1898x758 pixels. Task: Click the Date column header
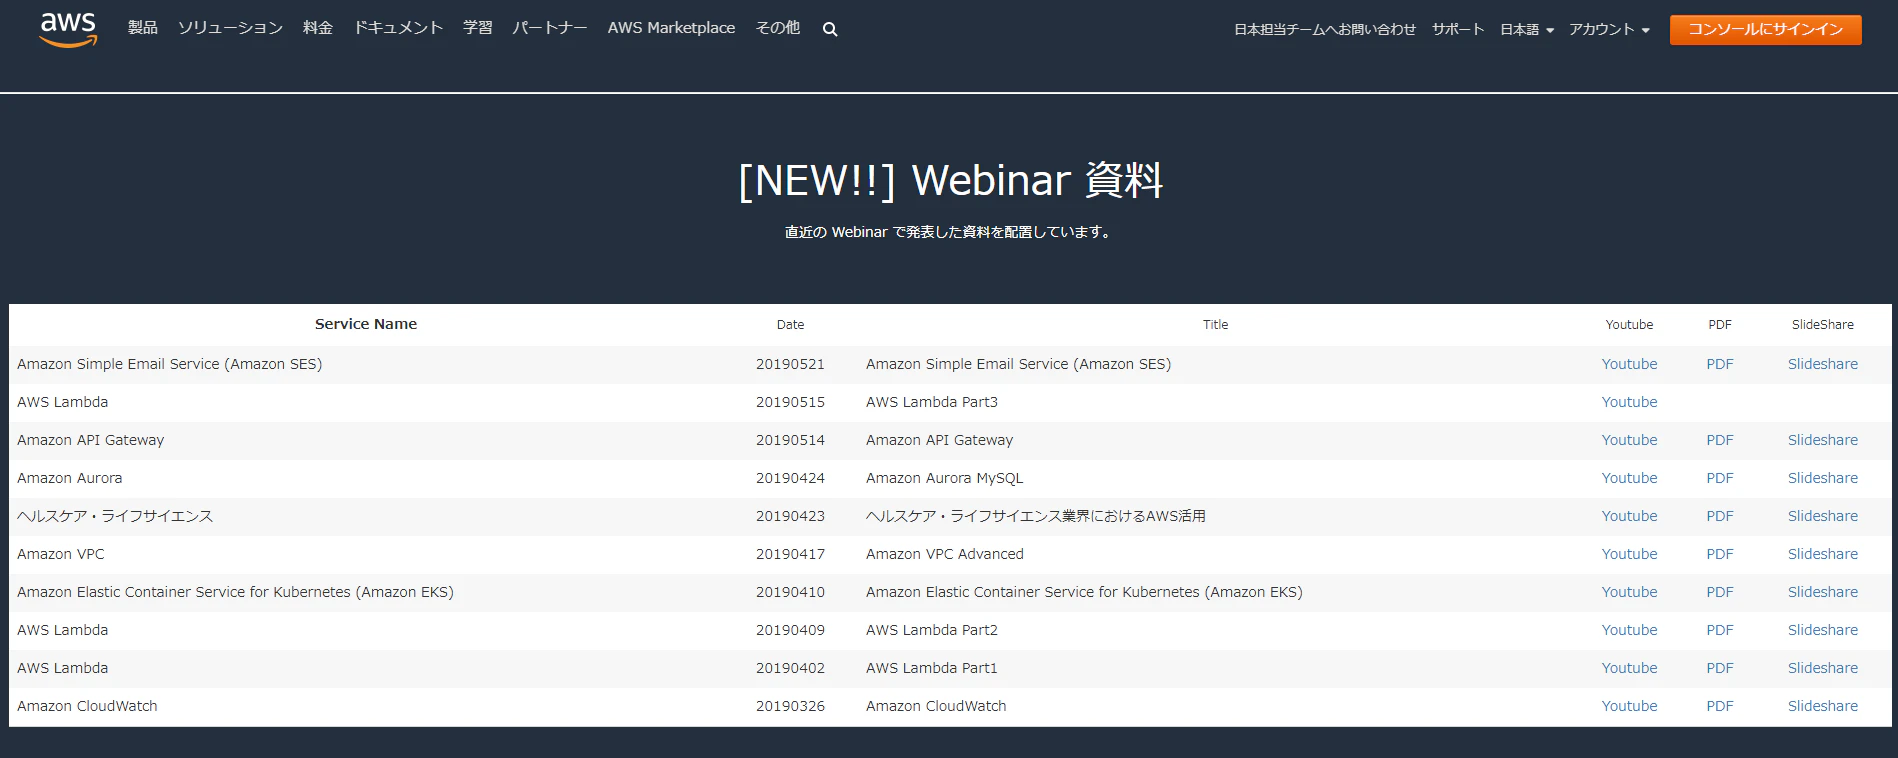(x=790, y=325)
